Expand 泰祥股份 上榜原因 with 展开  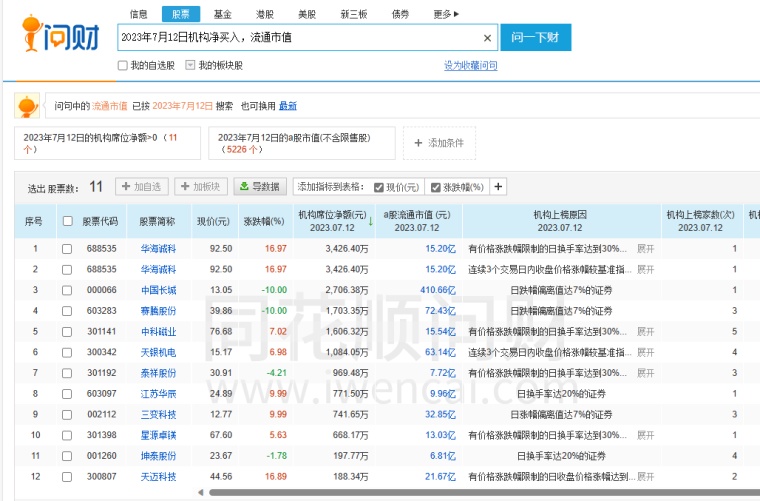[646, 373]
